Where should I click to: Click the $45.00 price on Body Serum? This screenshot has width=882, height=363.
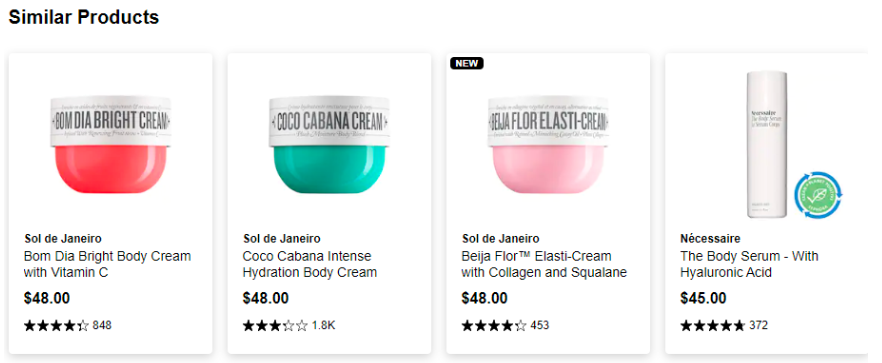click(703, 298)
